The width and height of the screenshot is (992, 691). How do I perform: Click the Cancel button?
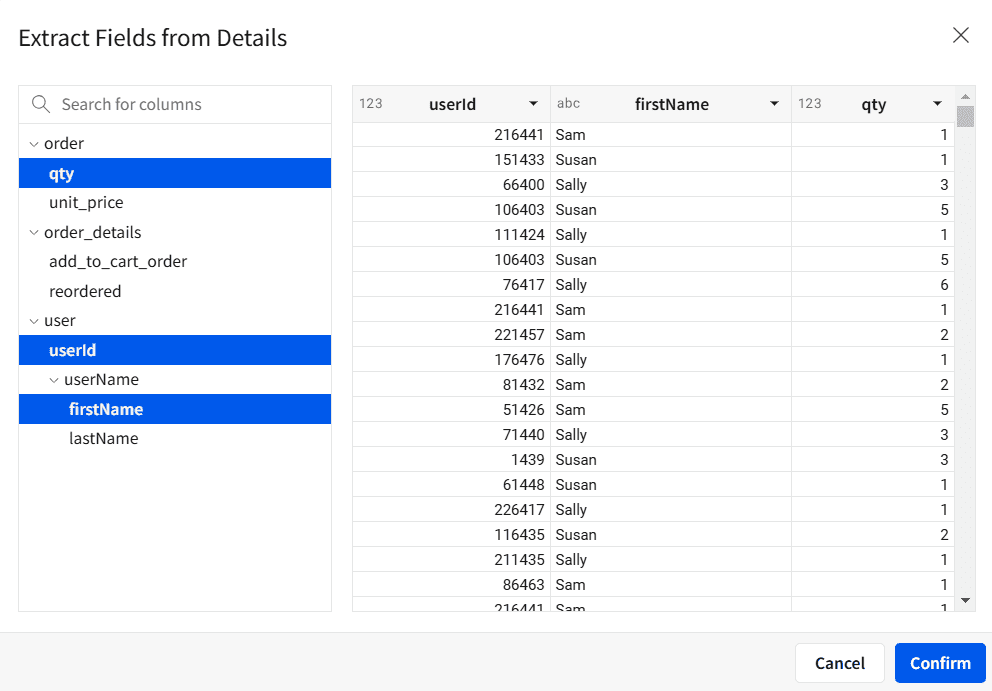pyautogui.click(x=839, y=663)
